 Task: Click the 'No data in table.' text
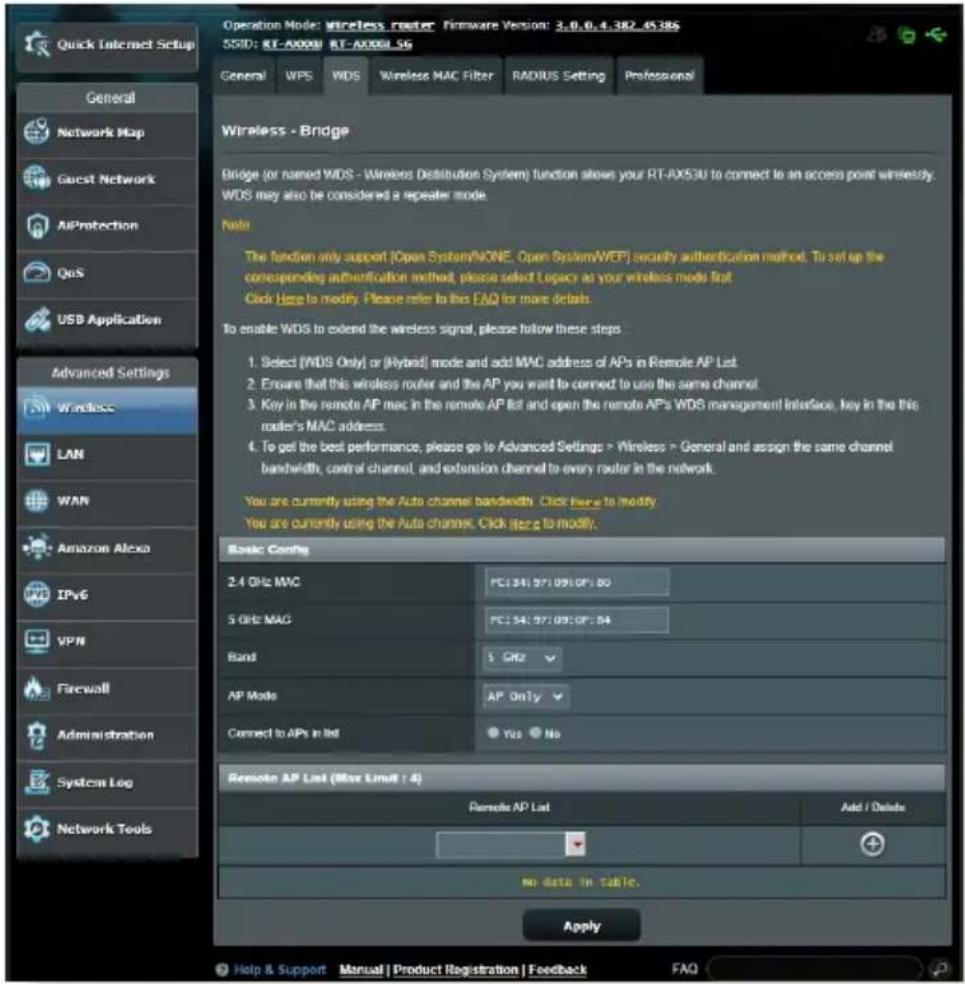(581, 882)
